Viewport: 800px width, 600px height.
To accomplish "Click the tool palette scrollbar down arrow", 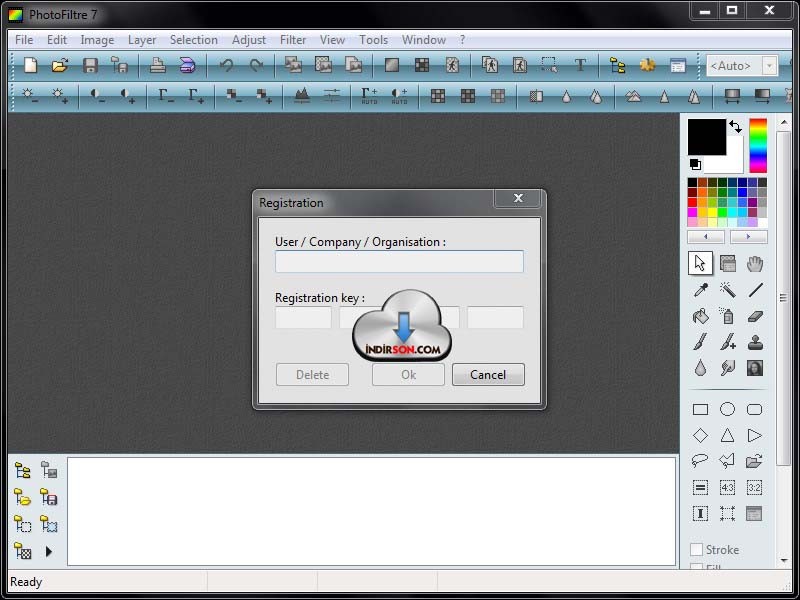I will (784, 560).
